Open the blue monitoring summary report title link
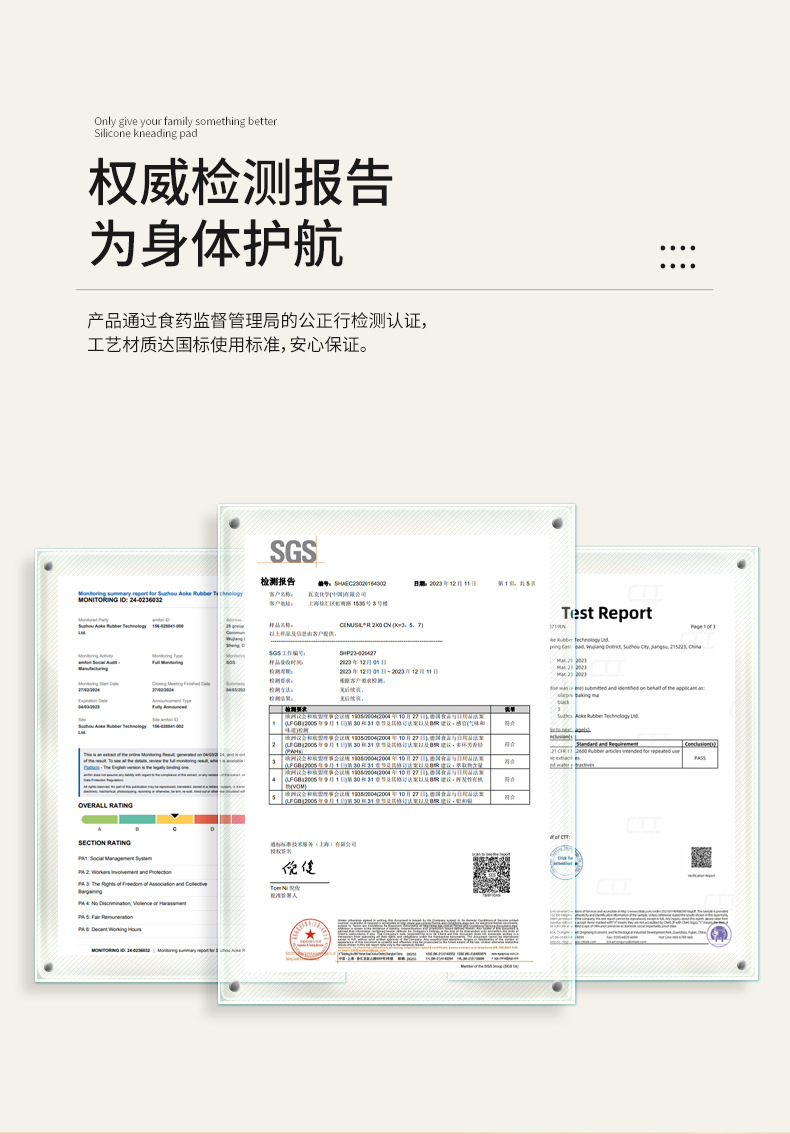The image size is (790, 1134). click(x=160, y=593)
